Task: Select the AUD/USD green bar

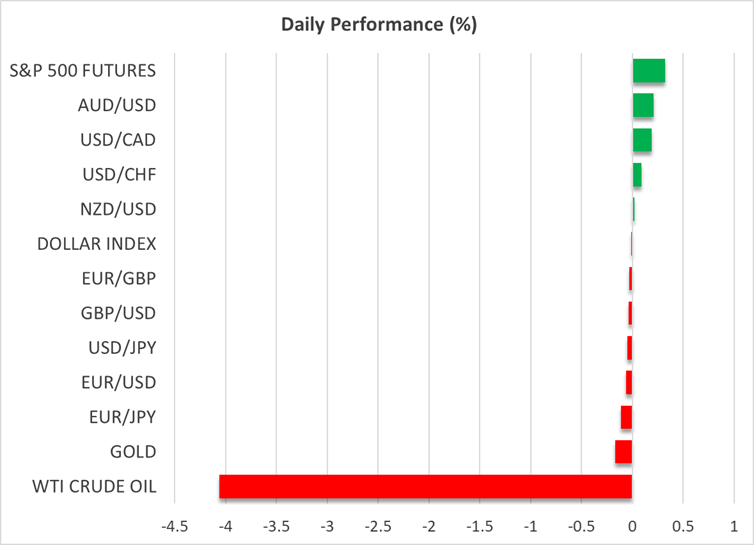Action: click(643, 105)
